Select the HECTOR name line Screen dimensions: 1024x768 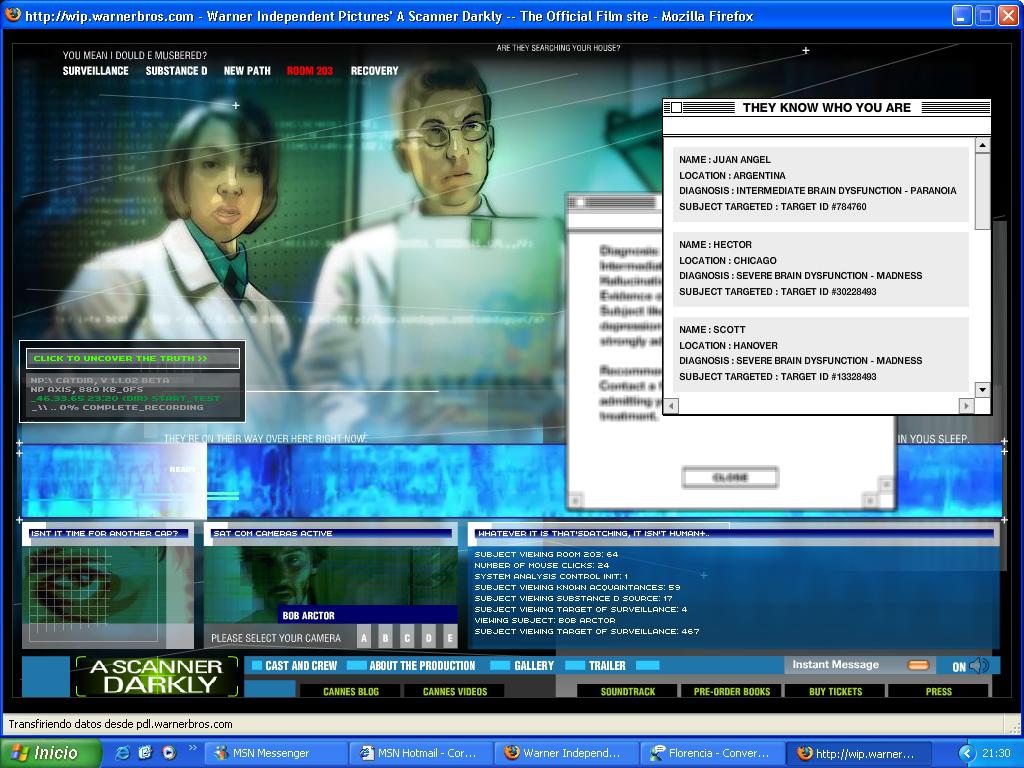pos(715,244)
